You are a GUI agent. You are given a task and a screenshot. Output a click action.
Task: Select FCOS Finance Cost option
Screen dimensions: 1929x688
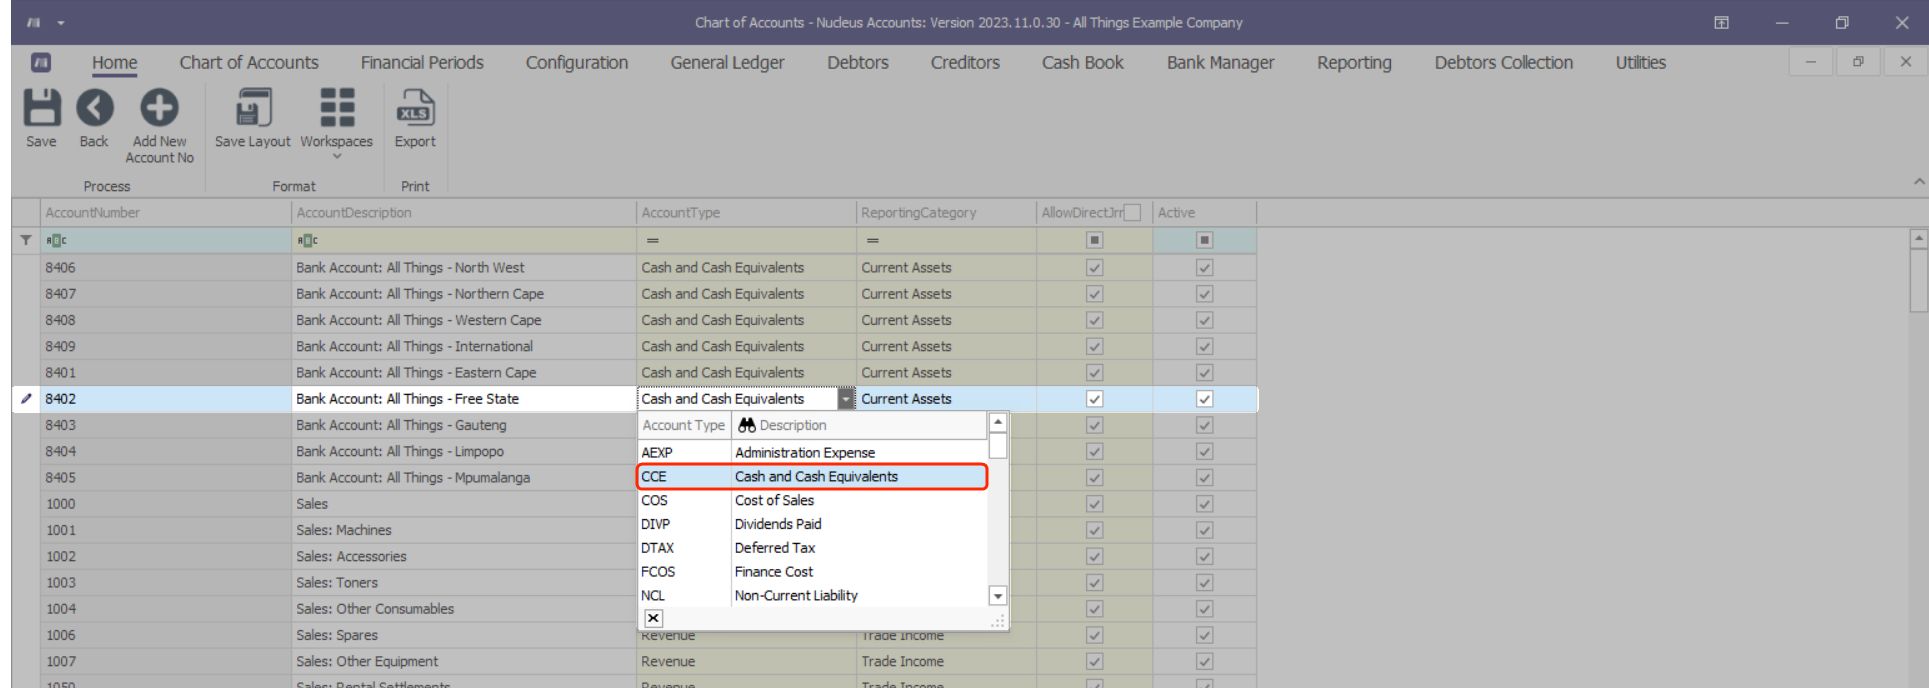(x=812, y=572)
